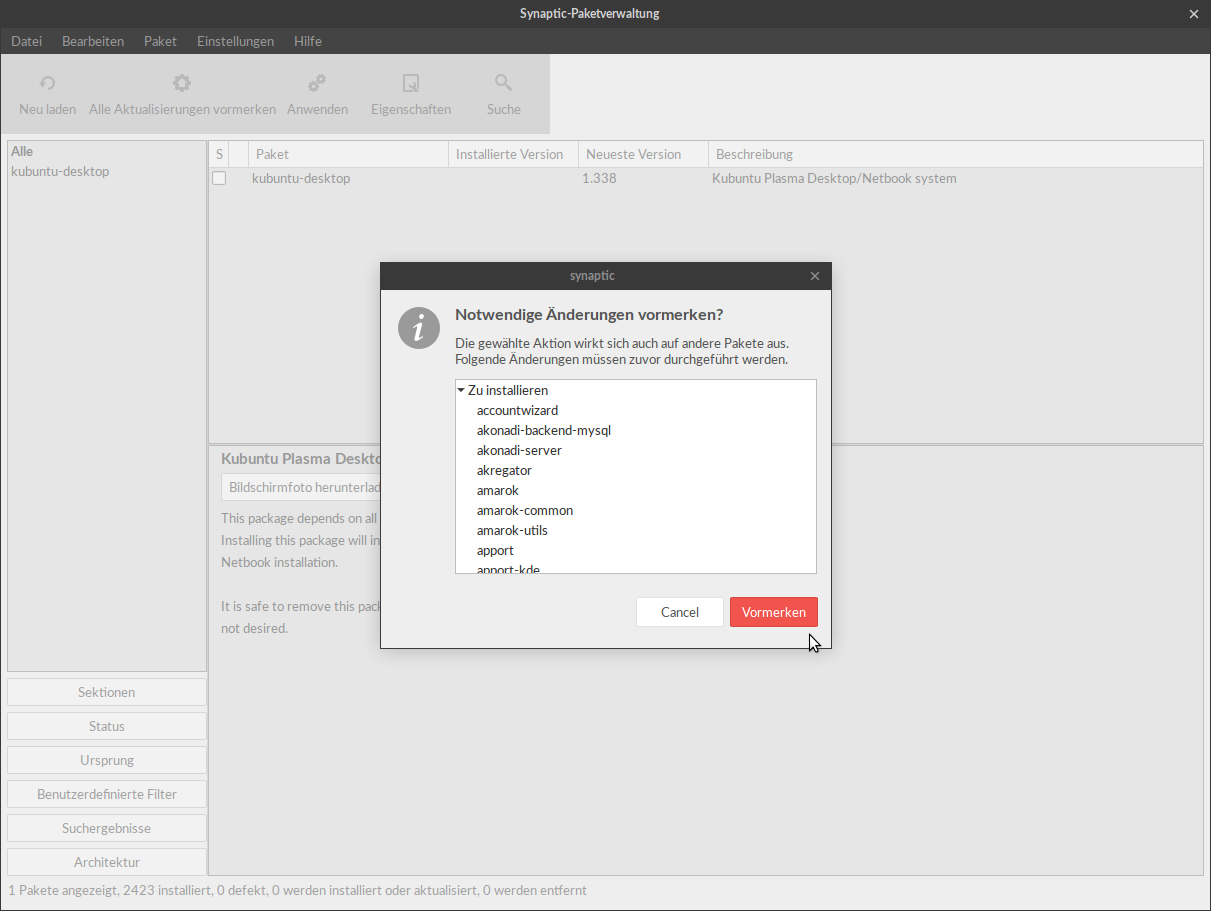Open the Datei menu
1211x911 pixels.
pos(27,41)
